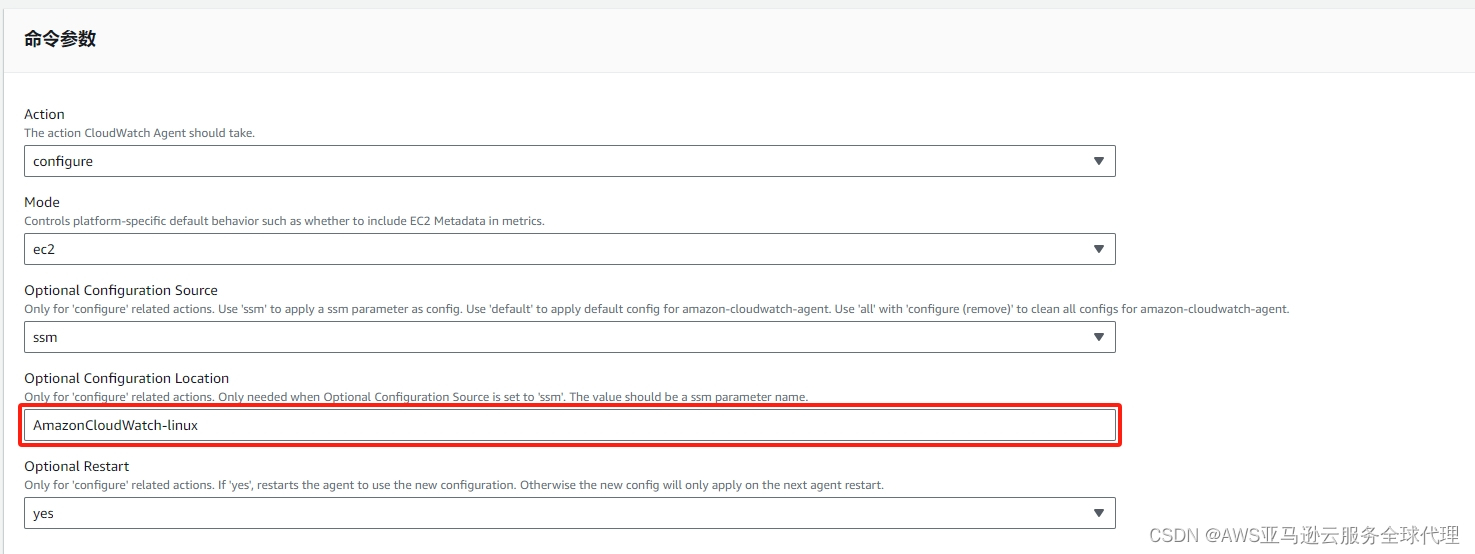Screen dimensions: 1475x554
Task: Click the Optional Configuration Location label
Action: (x=127, y=378)
